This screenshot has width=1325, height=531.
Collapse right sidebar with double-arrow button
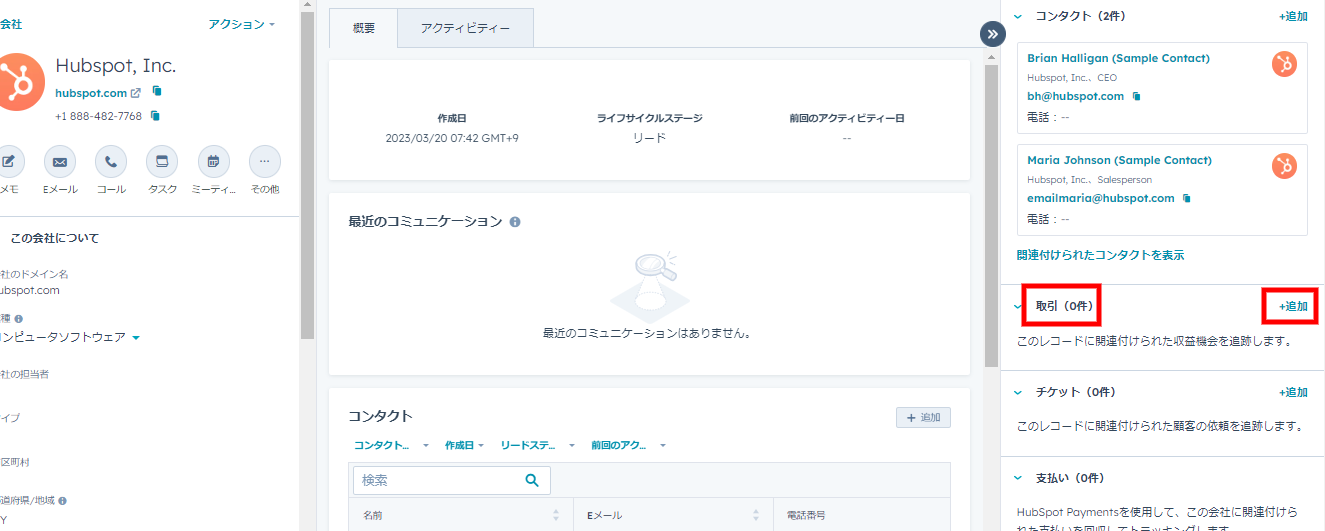(x=992, y=34)
